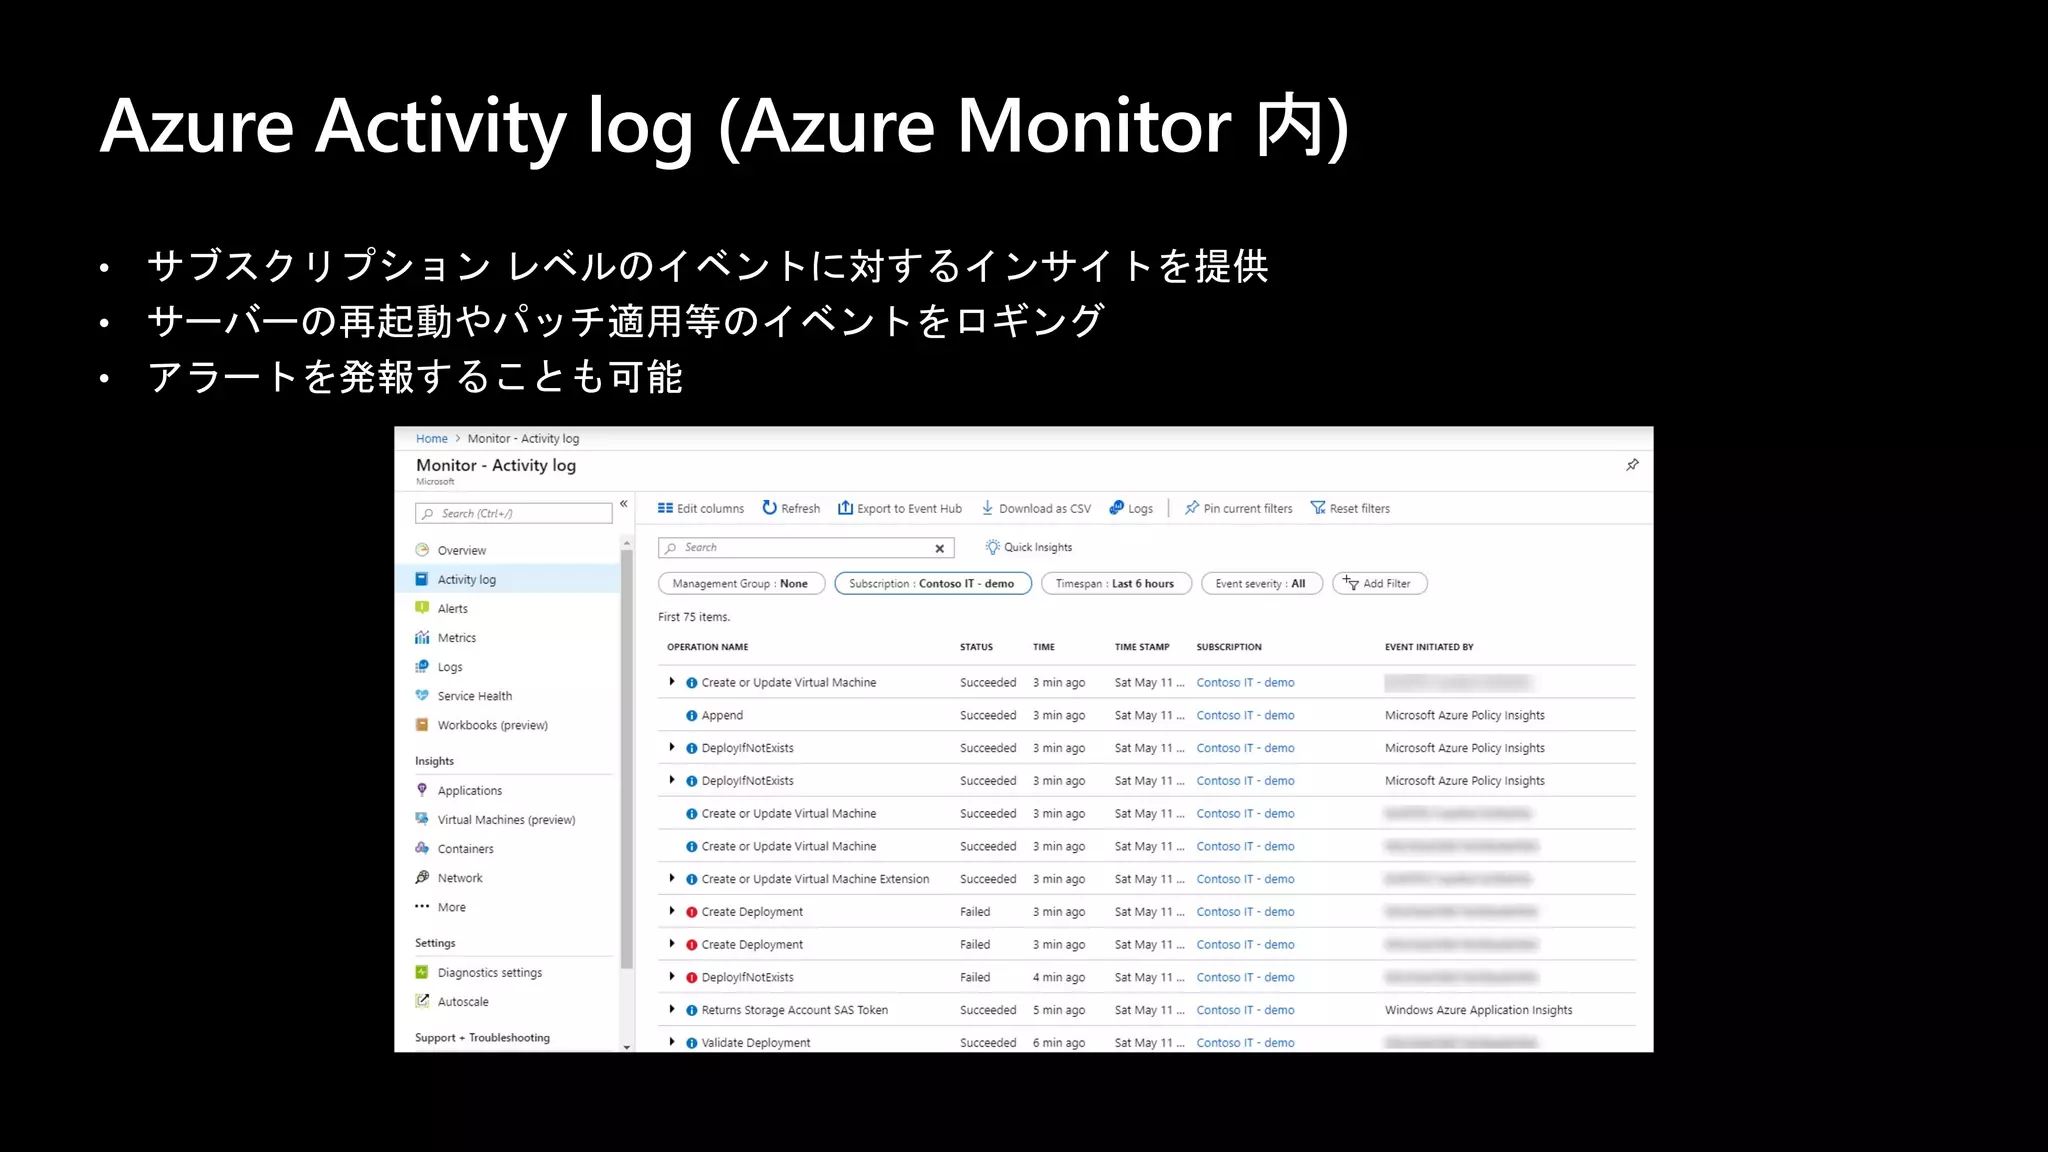The height and width of the screenshot is (1152, 2048).
Task: Expand the Returns Storage Account SAS Token row
Action: [672, 1009]
